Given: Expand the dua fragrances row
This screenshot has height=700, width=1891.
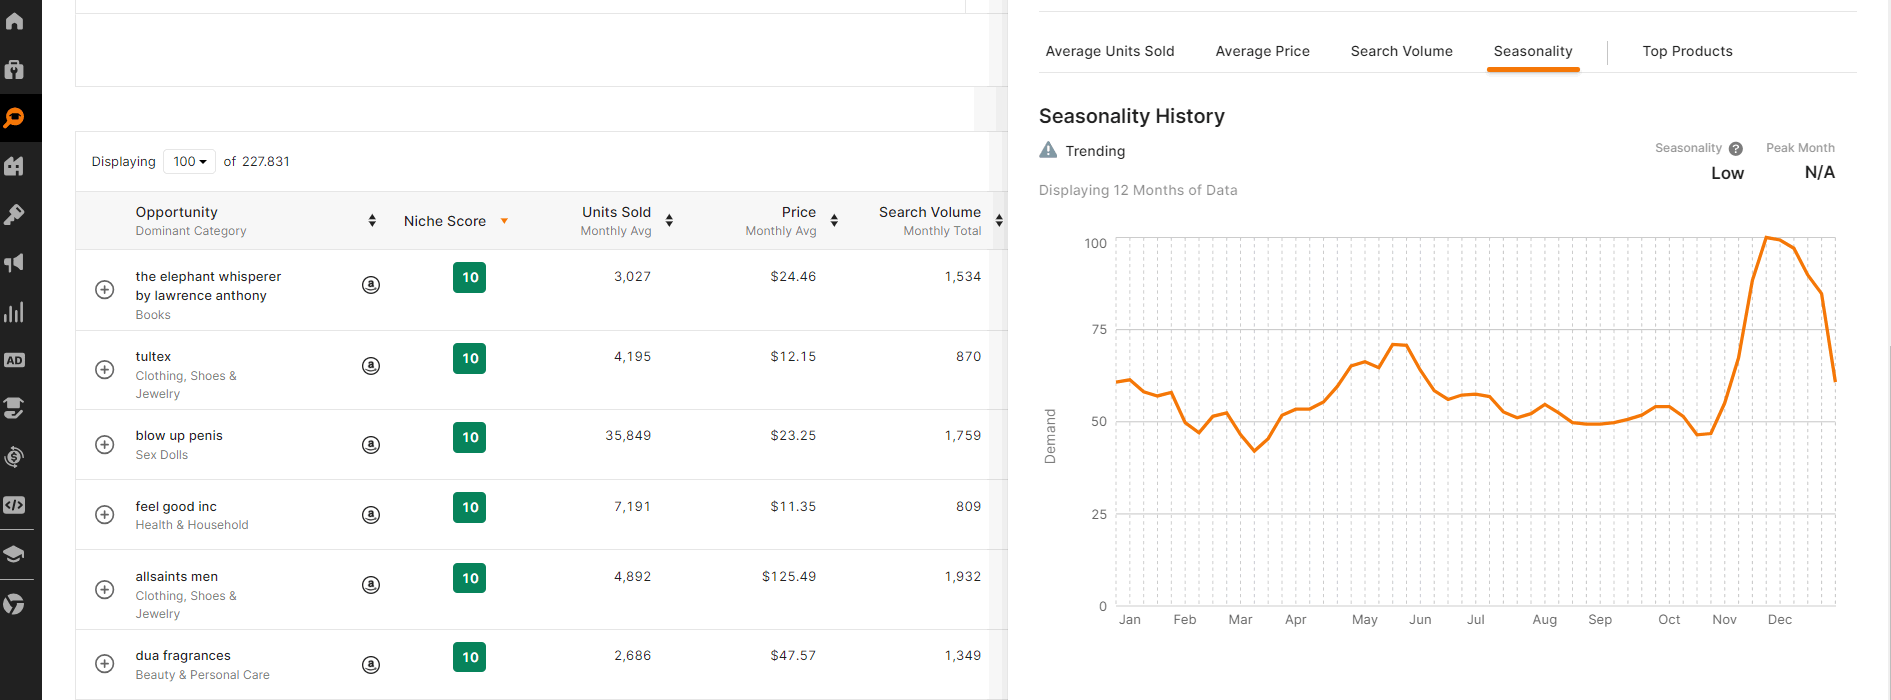Looking at the screenshot, I should tap(104, 663).
